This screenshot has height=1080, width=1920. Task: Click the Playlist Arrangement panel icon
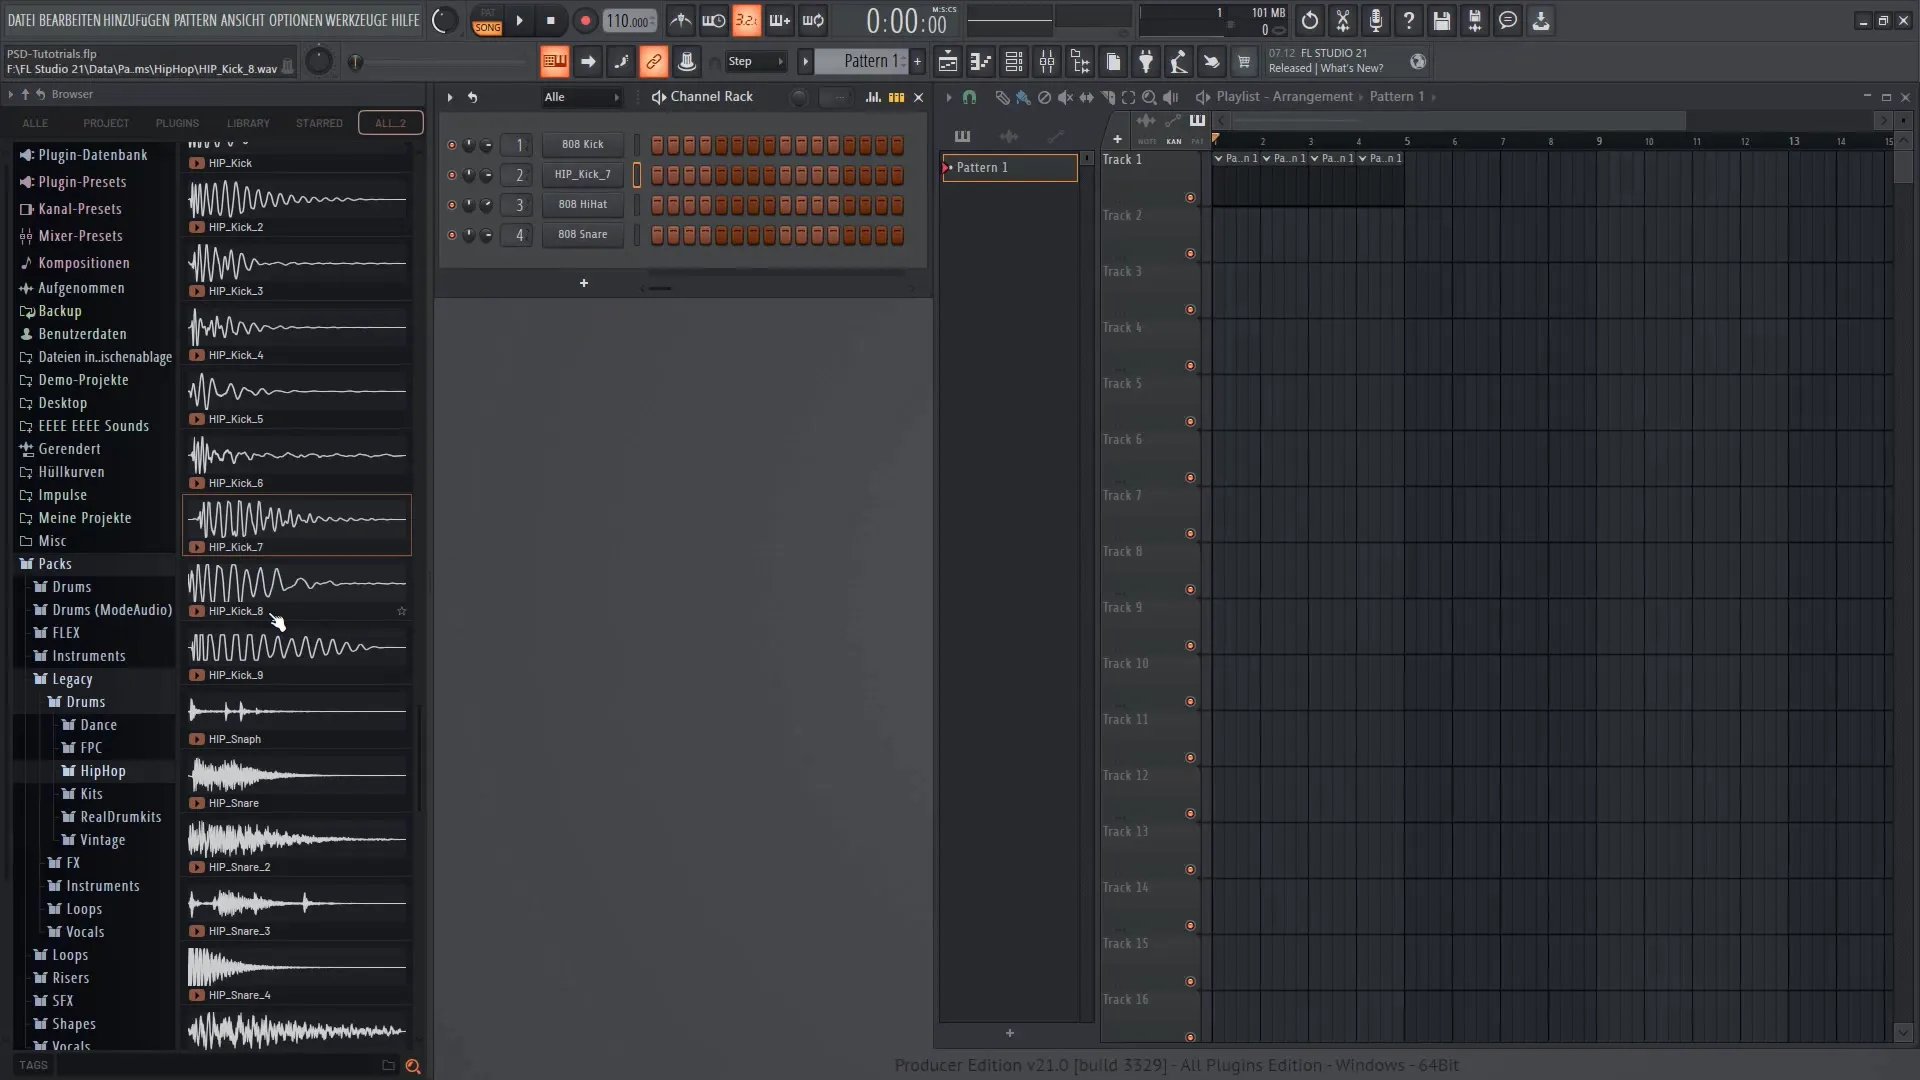pos(1203,96)
